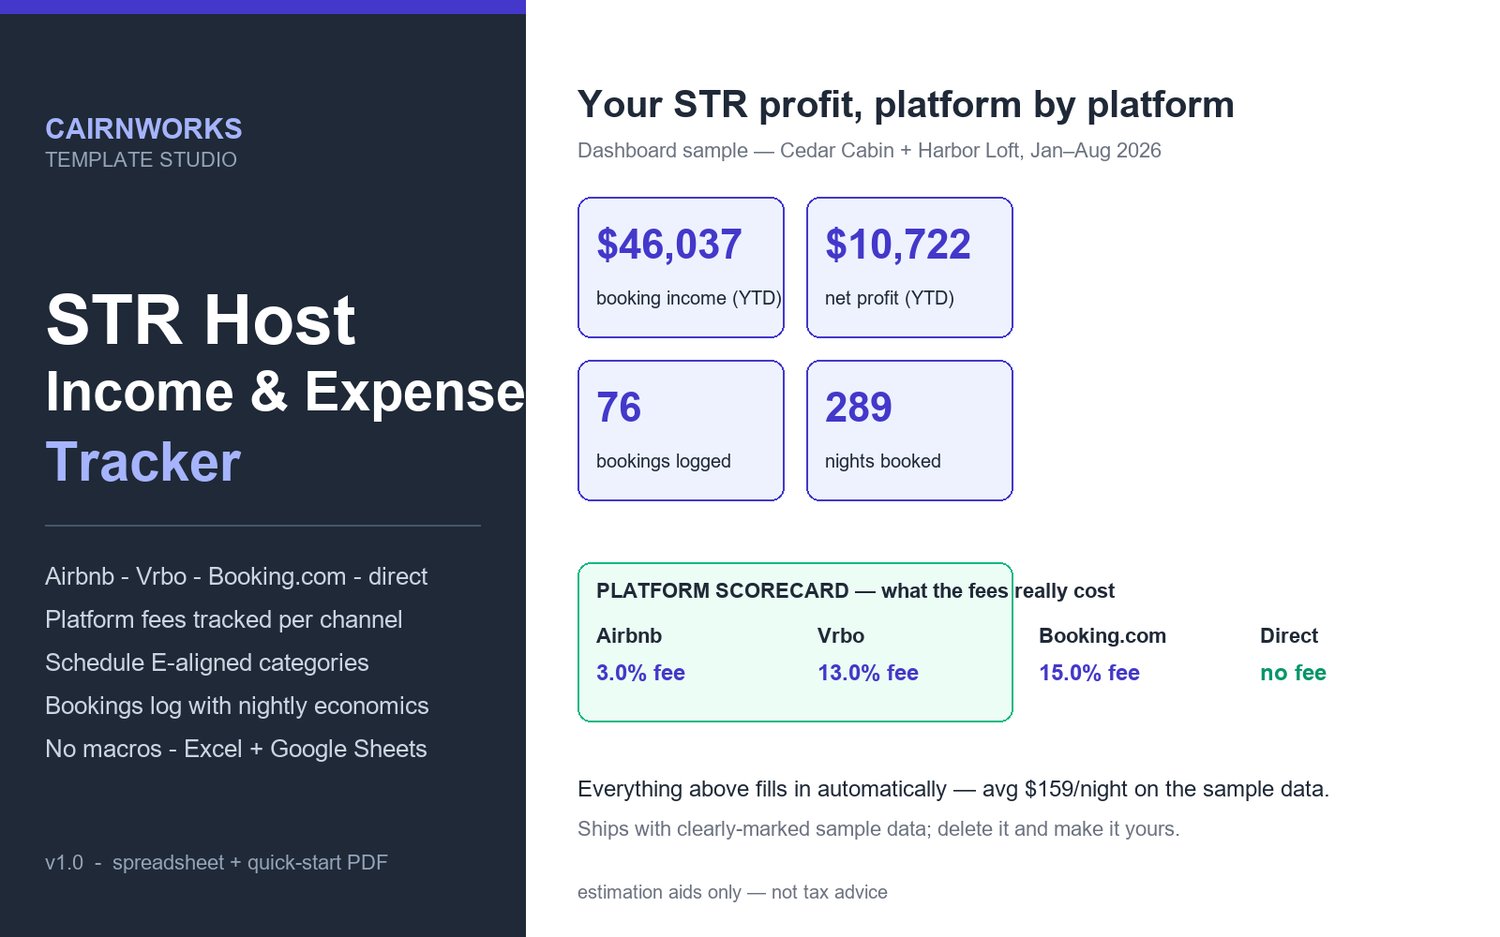Select the v1.0 spreadsheet + quick-start PDF text

point(216,863)
